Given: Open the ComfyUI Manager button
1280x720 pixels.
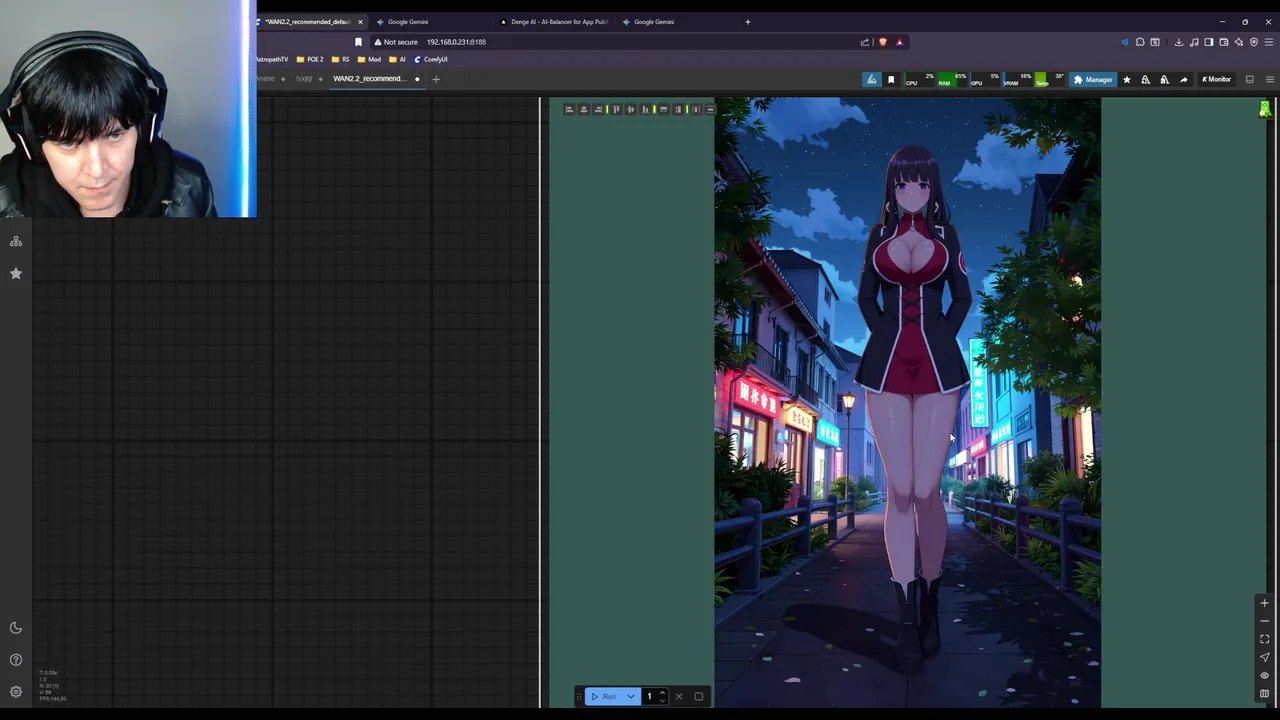Looking at the screenshot, I should point(1092,80).
